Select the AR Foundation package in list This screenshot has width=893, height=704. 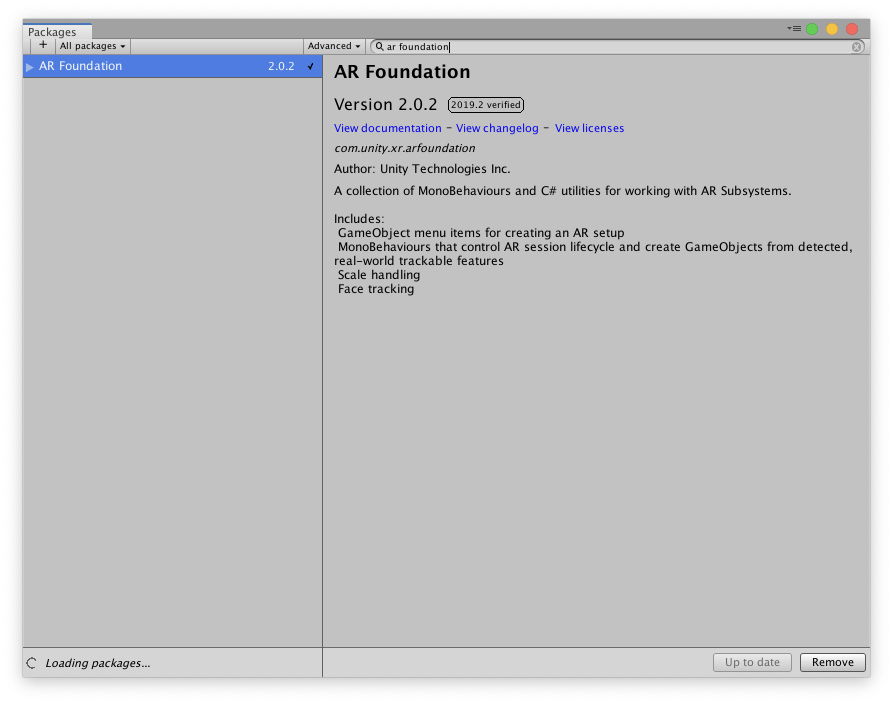coord(173,66)
